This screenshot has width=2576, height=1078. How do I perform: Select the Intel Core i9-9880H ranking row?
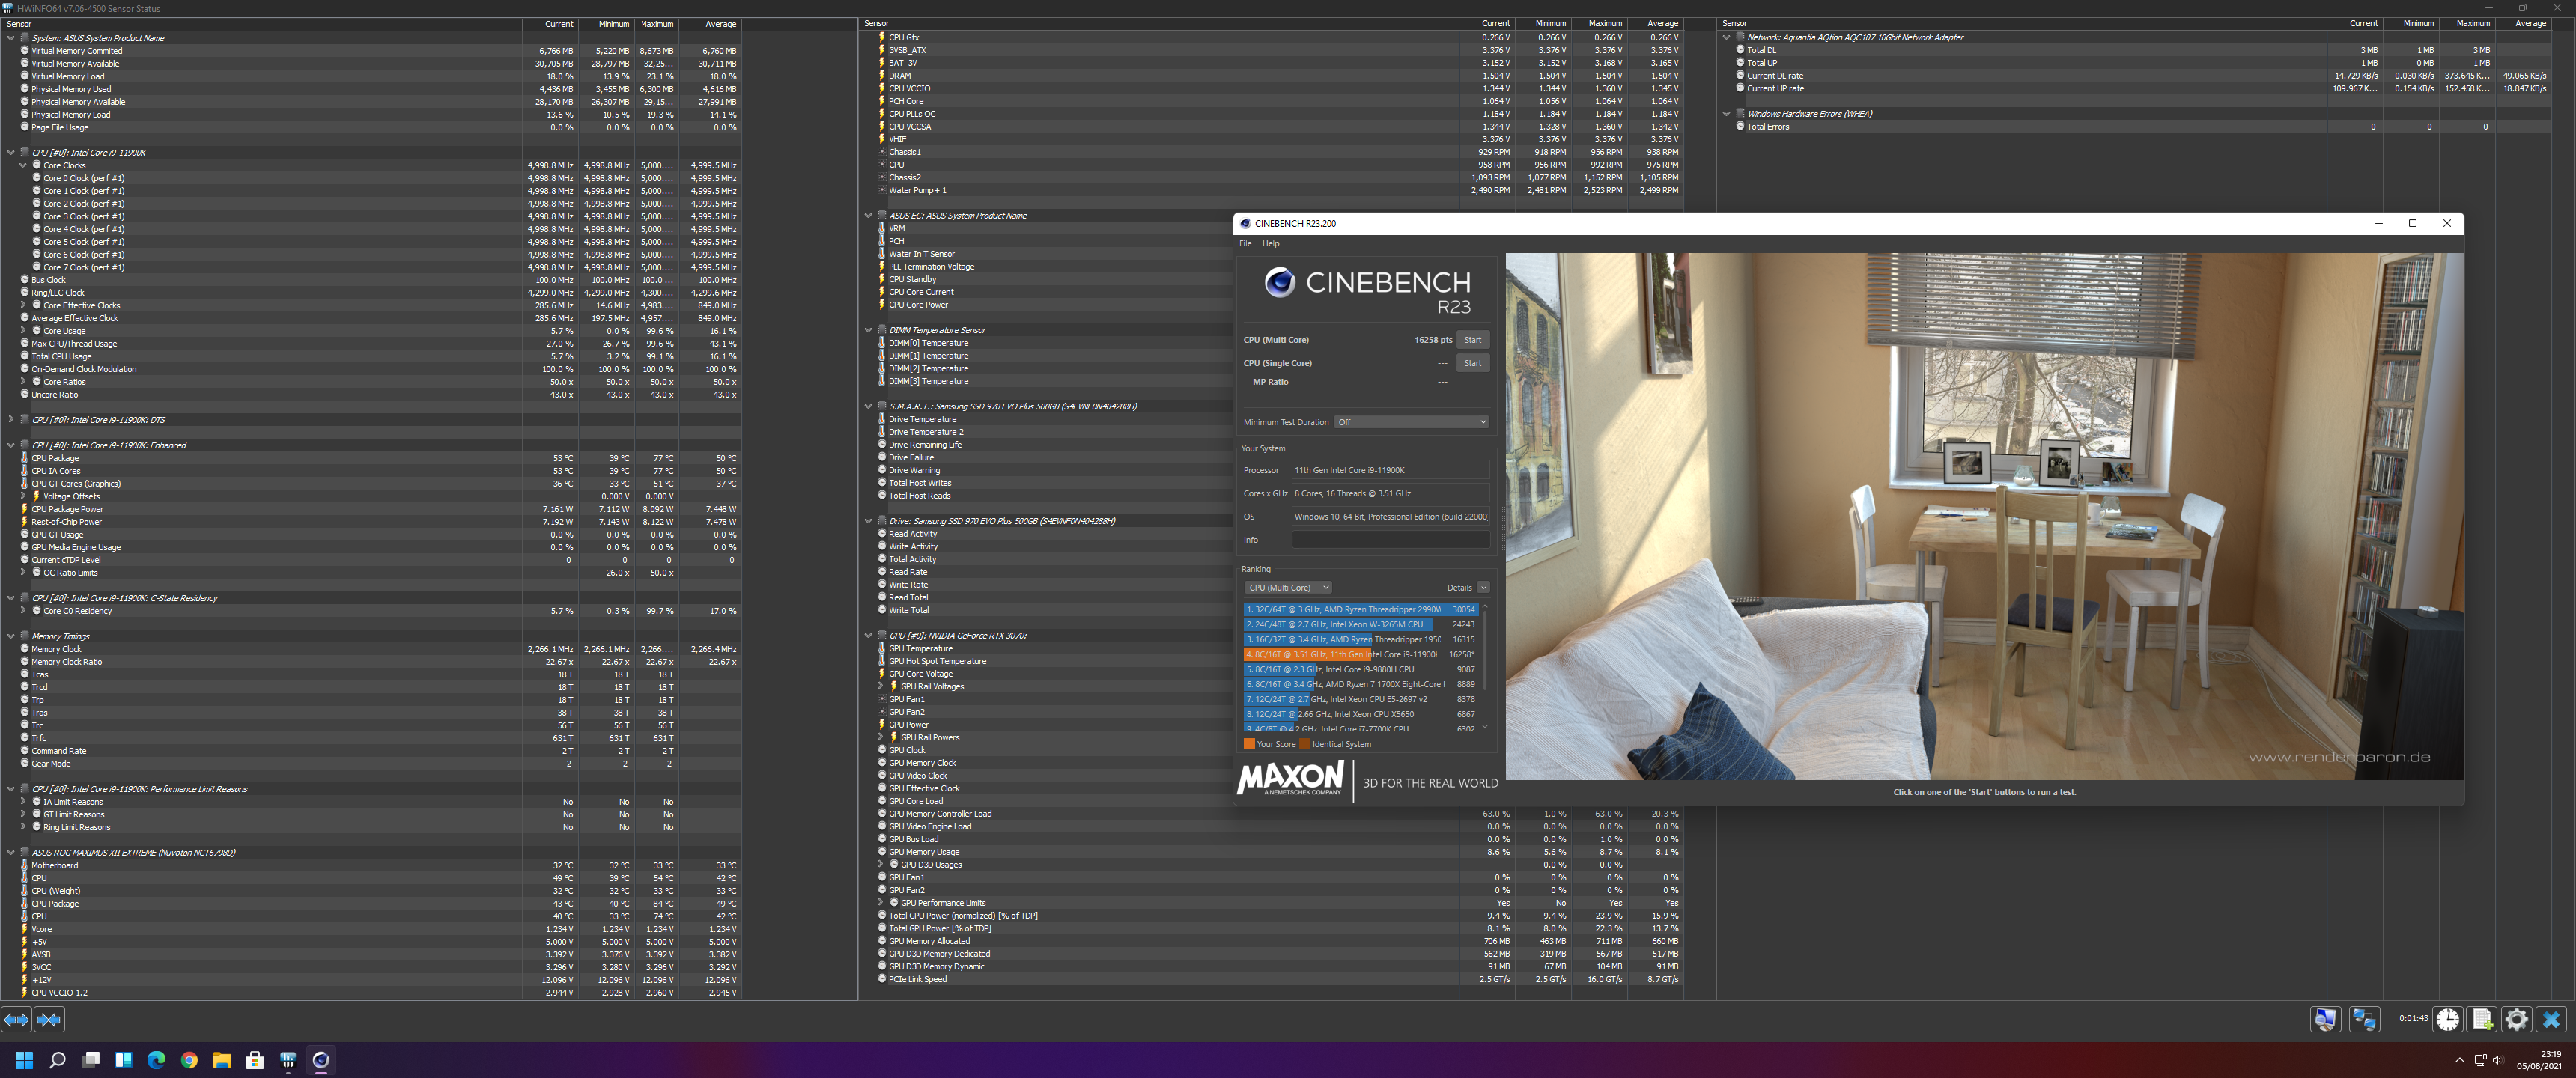pyautogui.click(x=1360, y=669)
